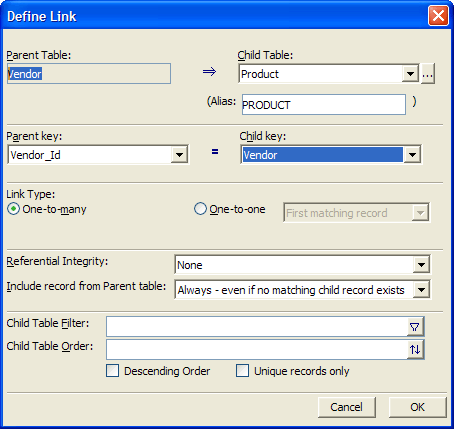Click the Always - even if no matching text
Screen dimensions: 454x429
291,290
